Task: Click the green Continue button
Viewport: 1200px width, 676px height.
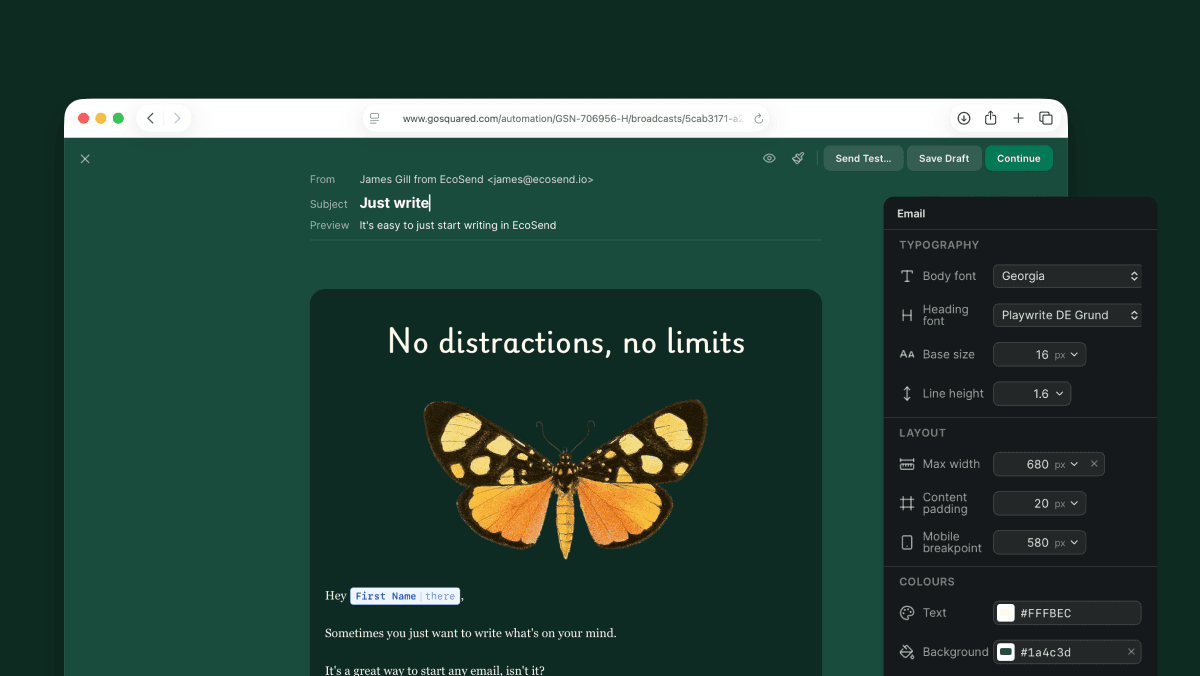Action: (x=1019, y=158)
